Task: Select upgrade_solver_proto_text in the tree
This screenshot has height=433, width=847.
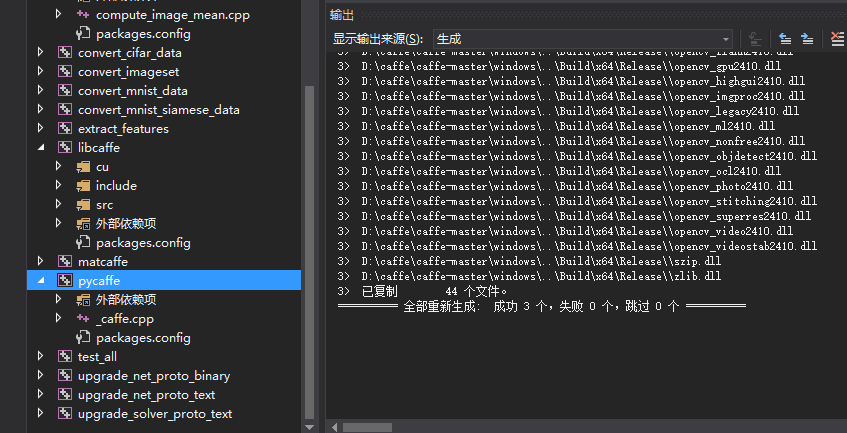Action: pyautogui.click(x=155, y=414)
